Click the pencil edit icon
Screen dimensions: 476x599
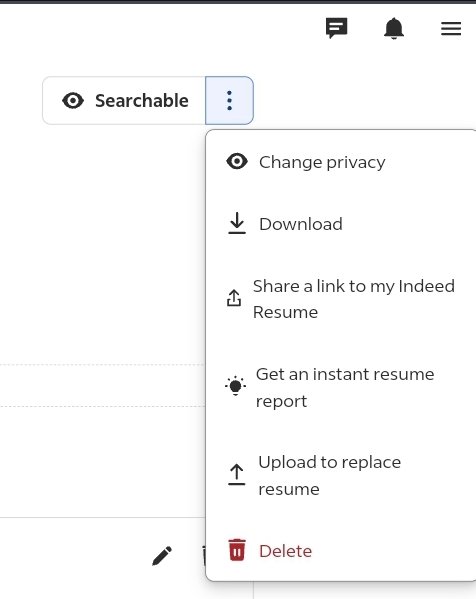(162, 555)
